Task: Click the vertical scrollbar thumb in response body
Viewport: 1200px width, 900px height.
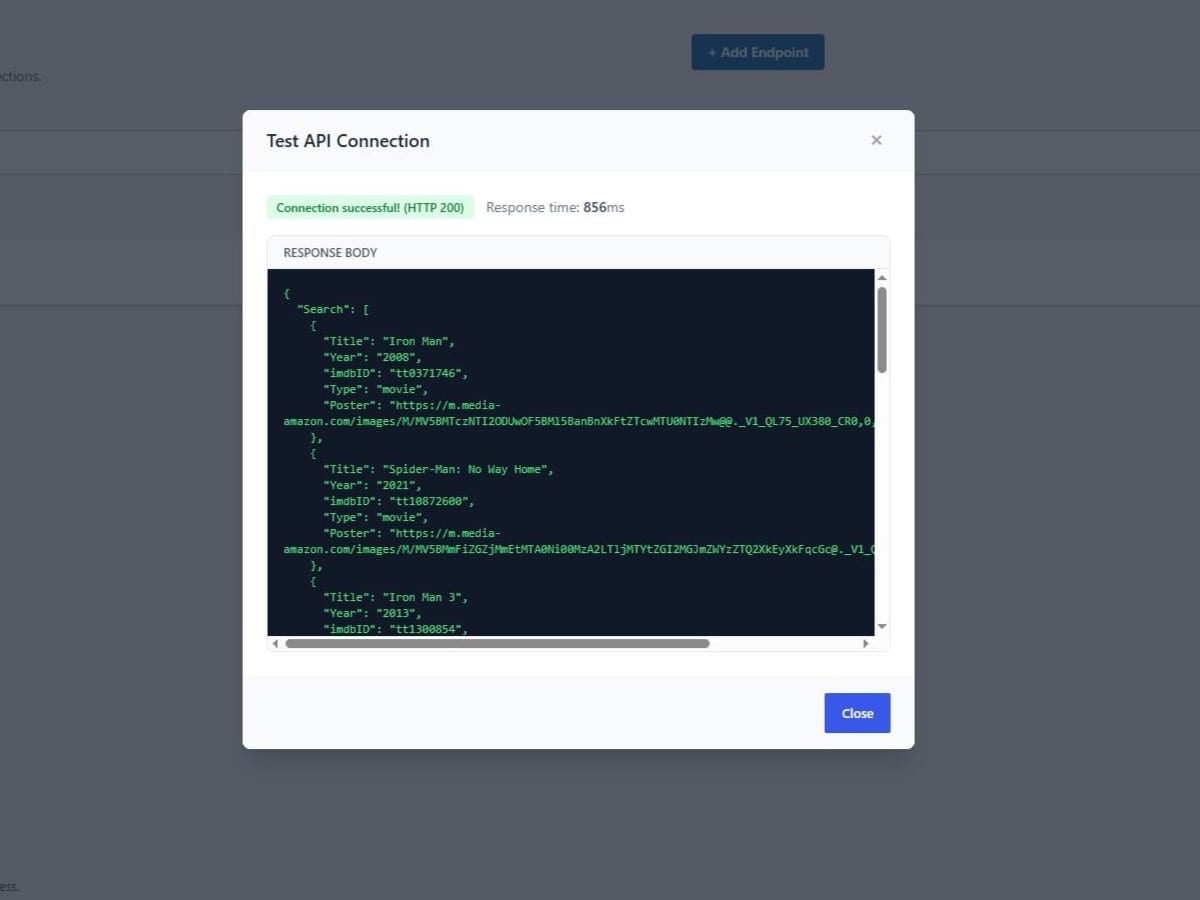Action: click(882, 330)
